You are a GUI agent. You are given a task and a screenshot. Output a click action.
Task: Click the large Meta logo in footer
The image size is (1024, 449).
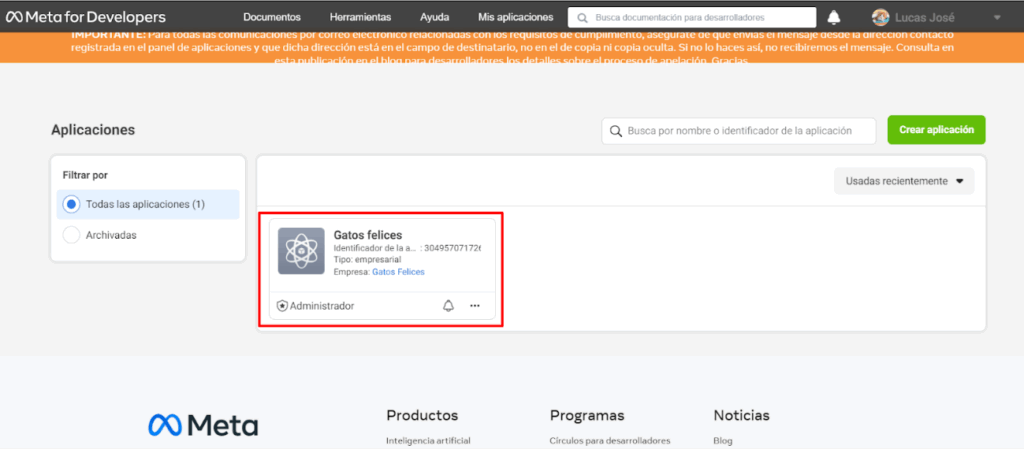203,424
